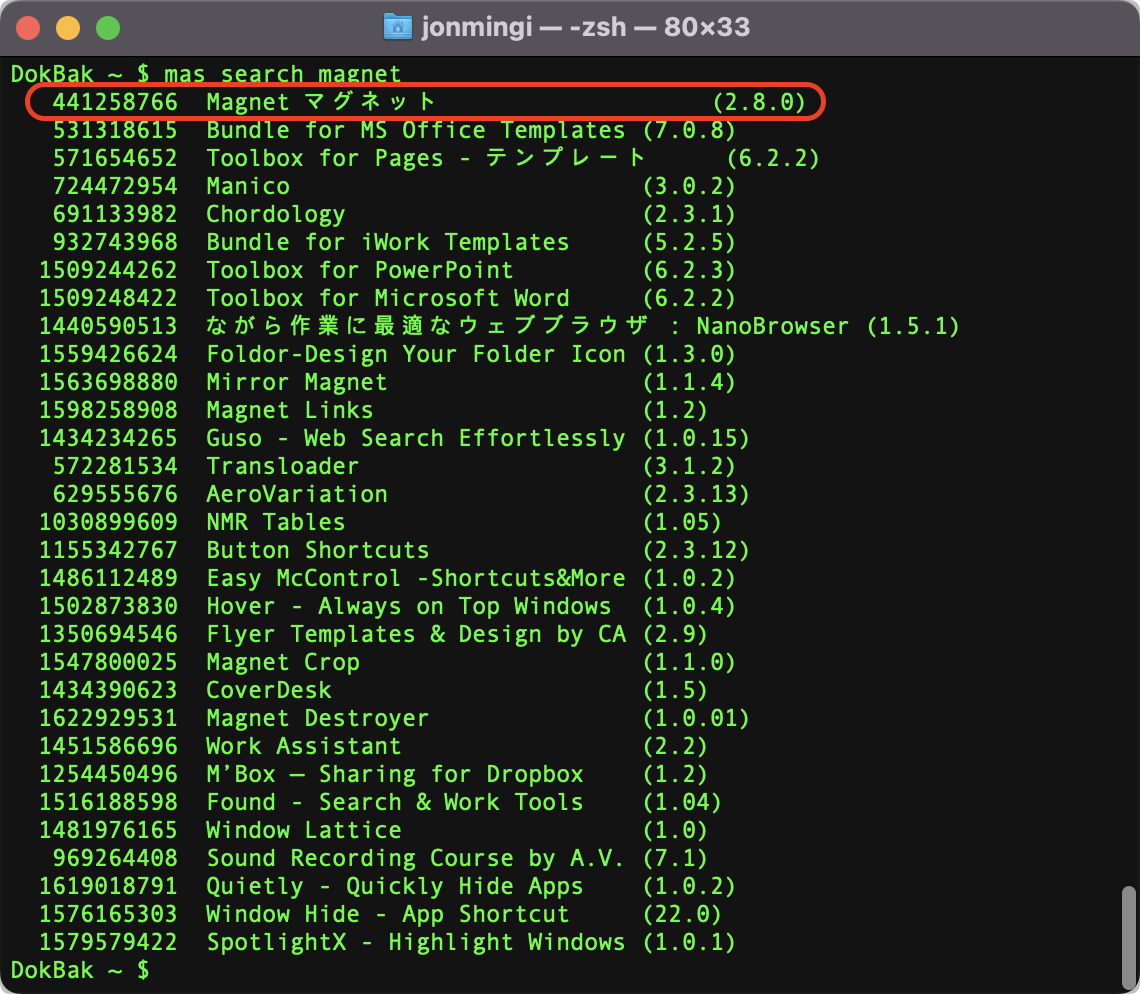The image size is (1140, 994).
Task: Click app ID 1451586696
Action: 108,746
